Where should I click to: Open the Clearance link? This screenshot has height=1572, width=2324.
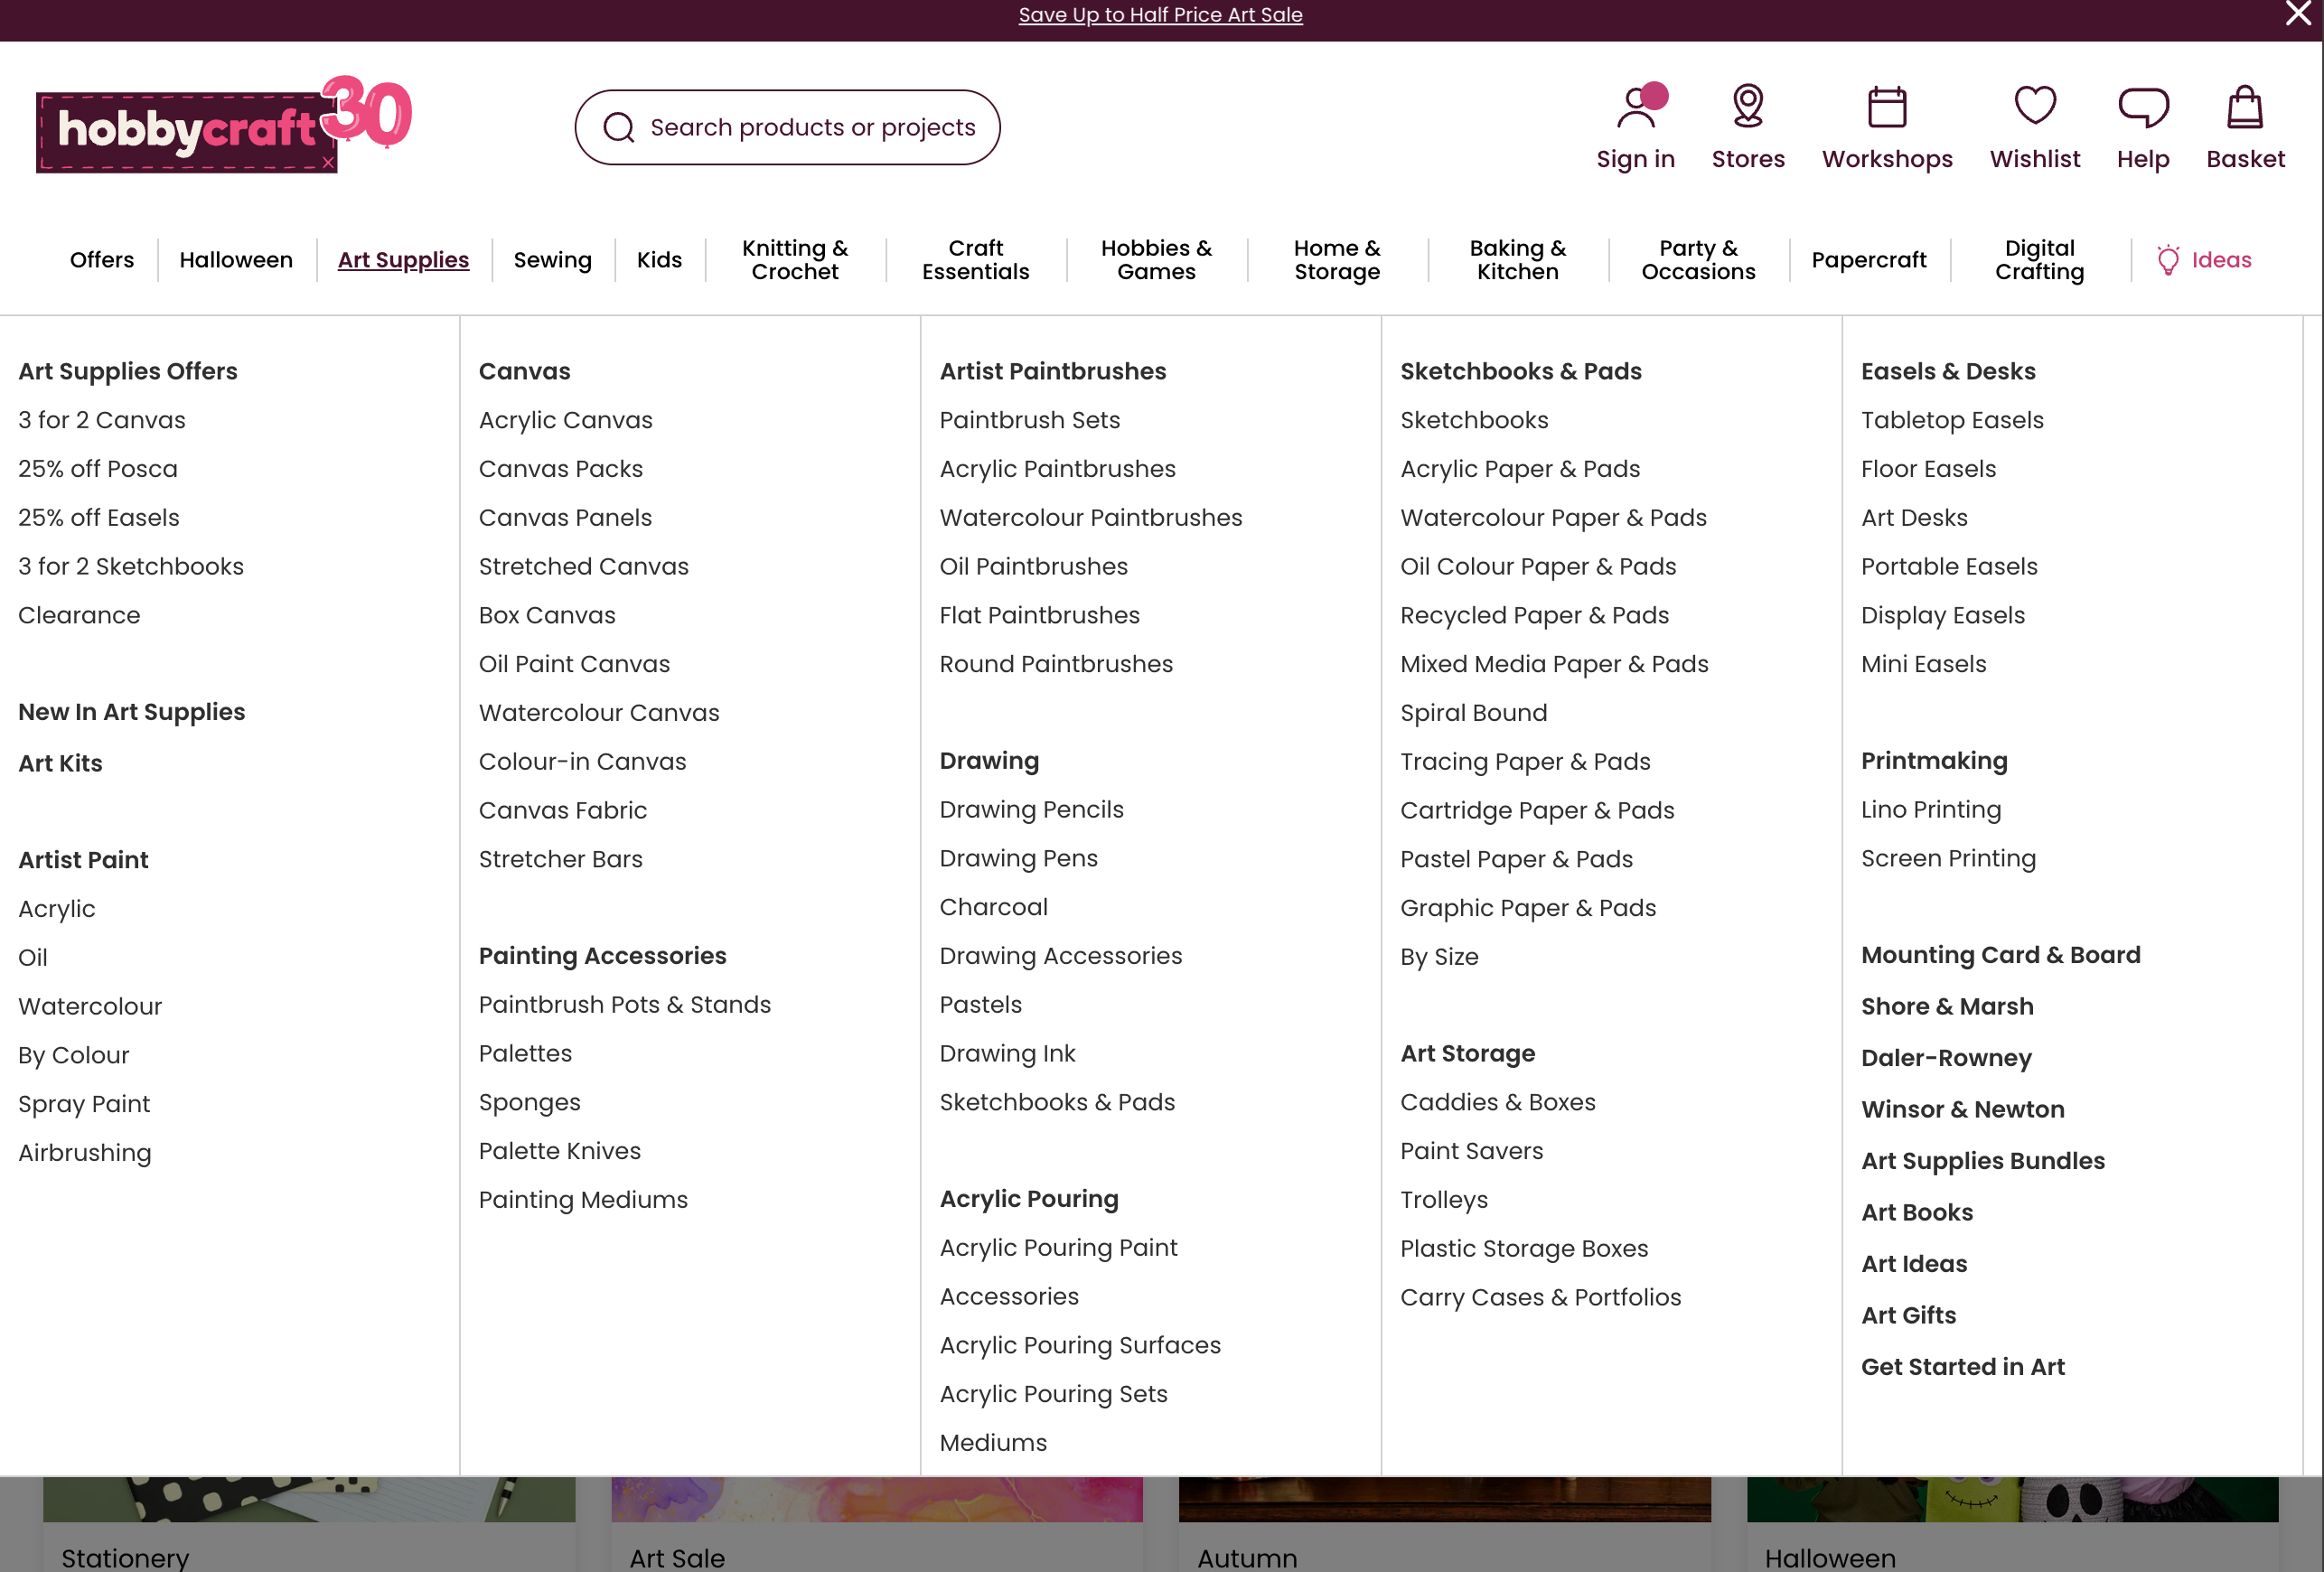click(79, 614)
